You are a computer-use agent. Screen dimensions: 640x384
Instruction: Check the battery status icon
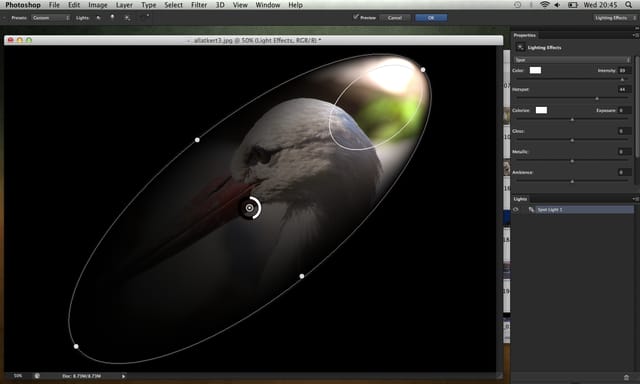(573, 5)
